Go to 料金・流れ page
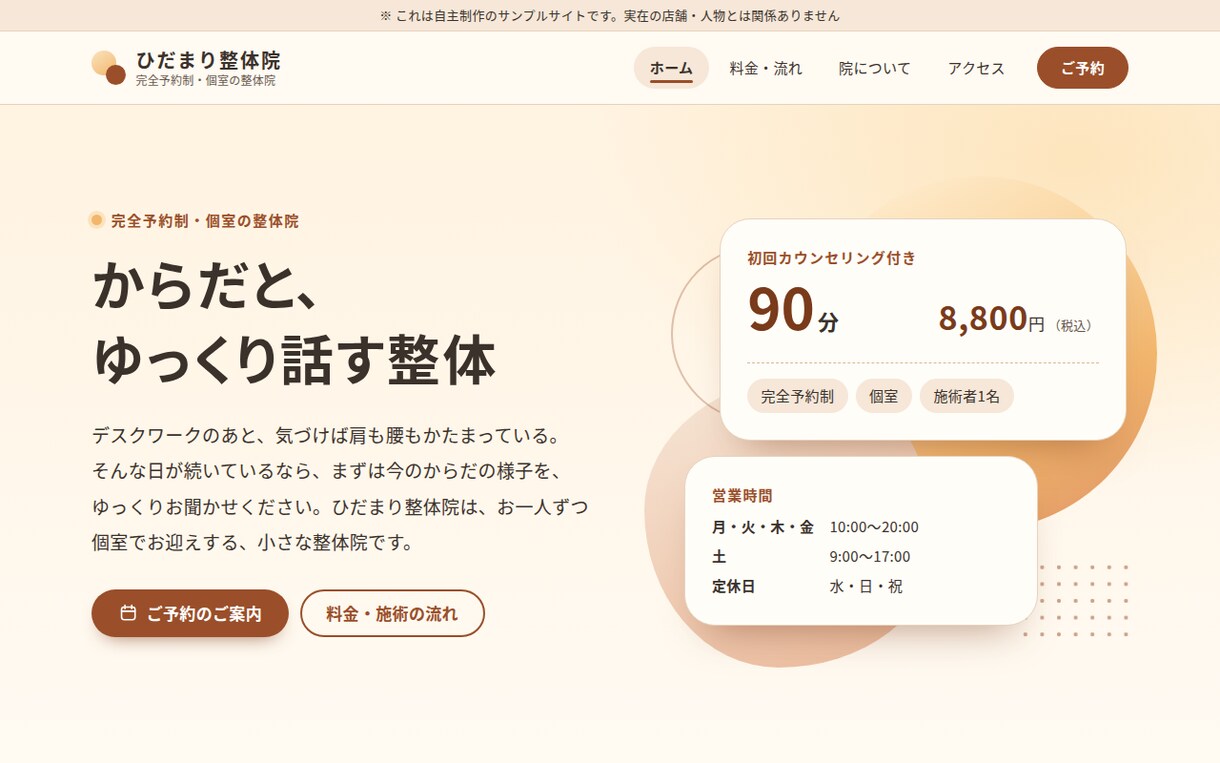This screenshot has height=763, width=1220. pos(766,68)
